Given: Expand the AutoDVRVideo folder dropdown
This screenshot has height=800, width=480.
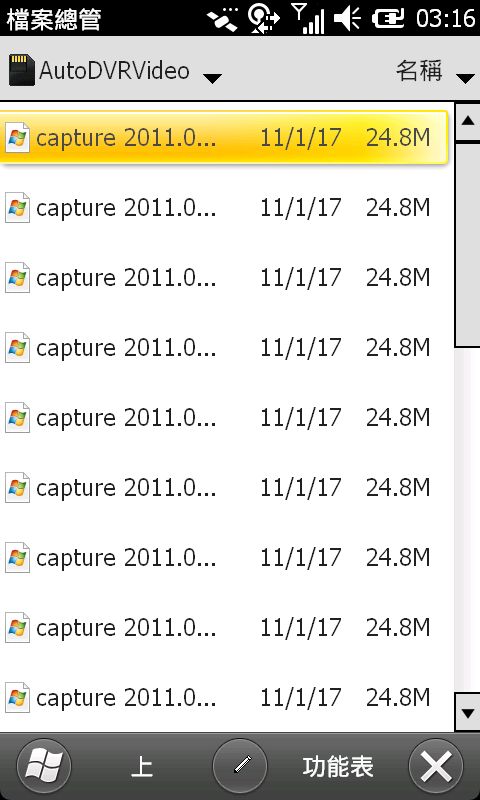Looking at the screenshot, I should coord(212,78).
